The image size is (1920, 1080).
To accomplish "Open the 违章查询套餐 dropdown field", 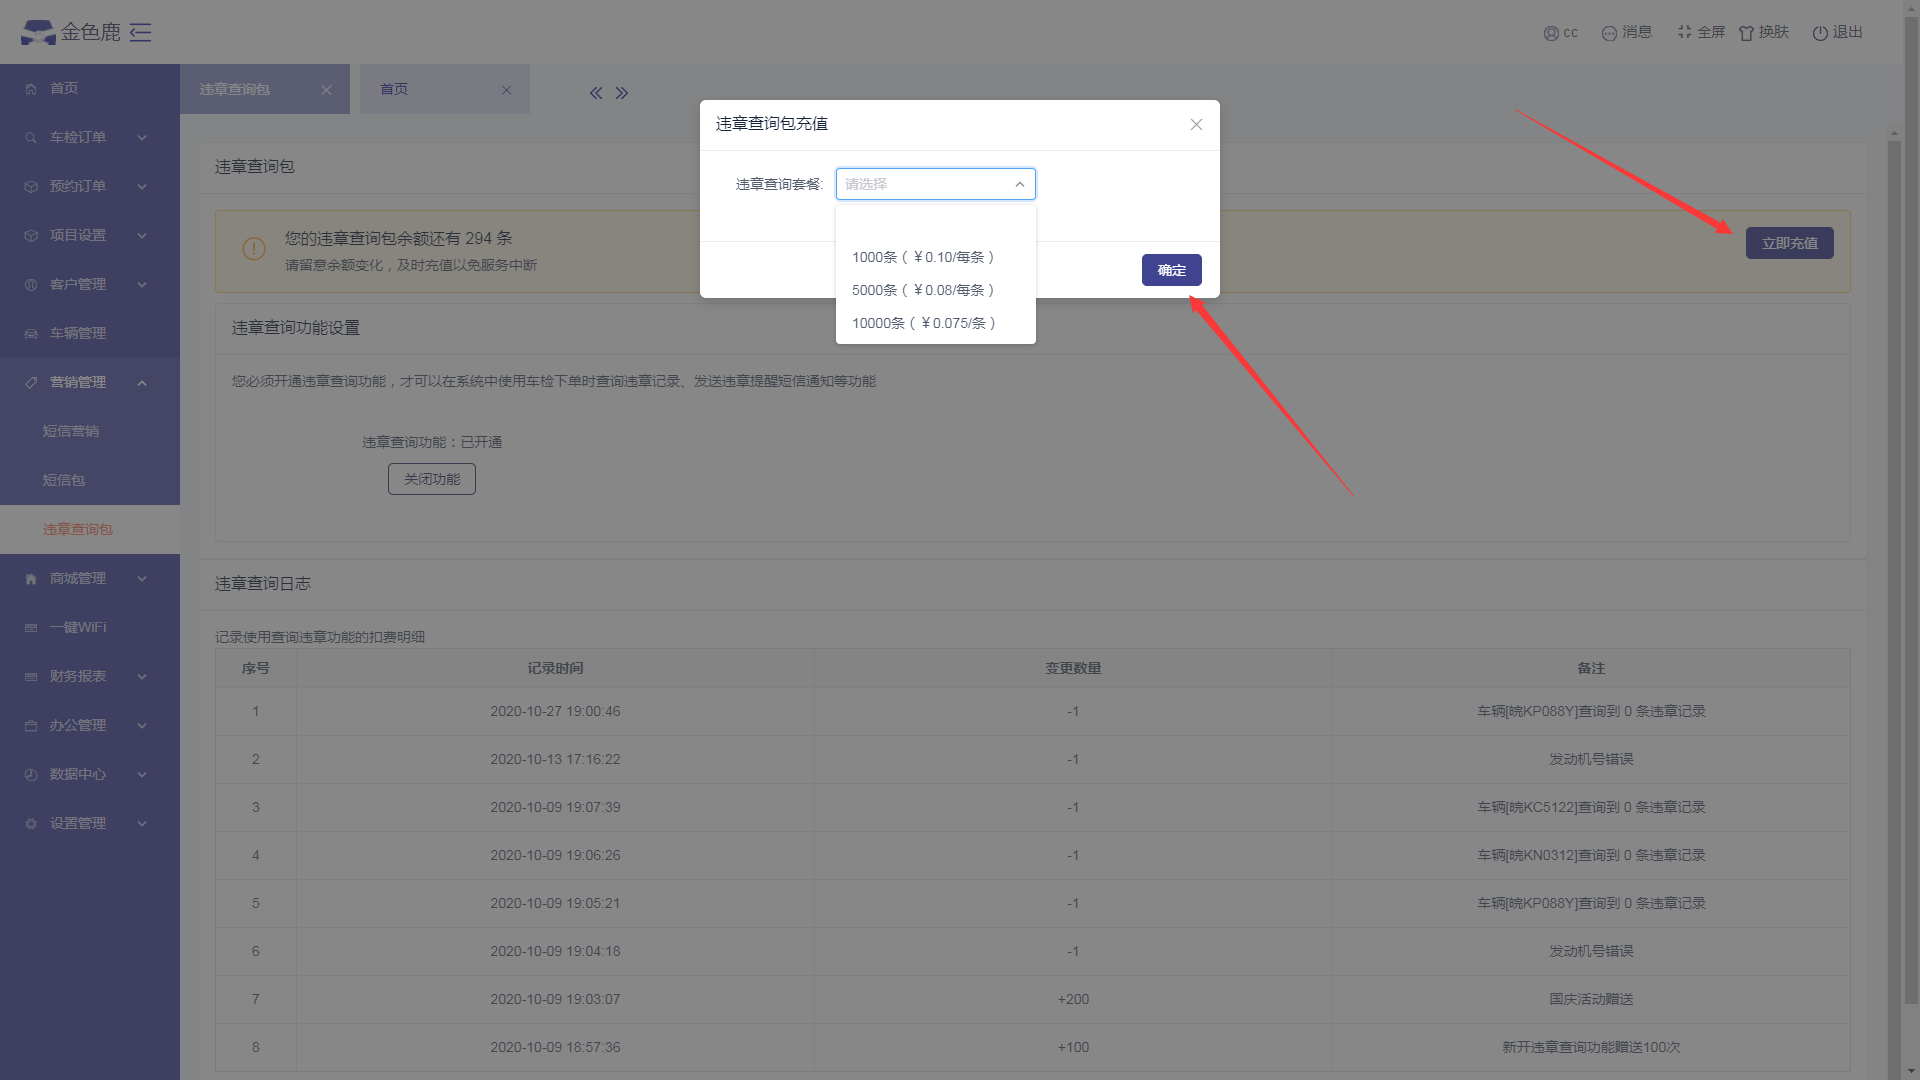I will pyautogui.click(x=936, y=184).
